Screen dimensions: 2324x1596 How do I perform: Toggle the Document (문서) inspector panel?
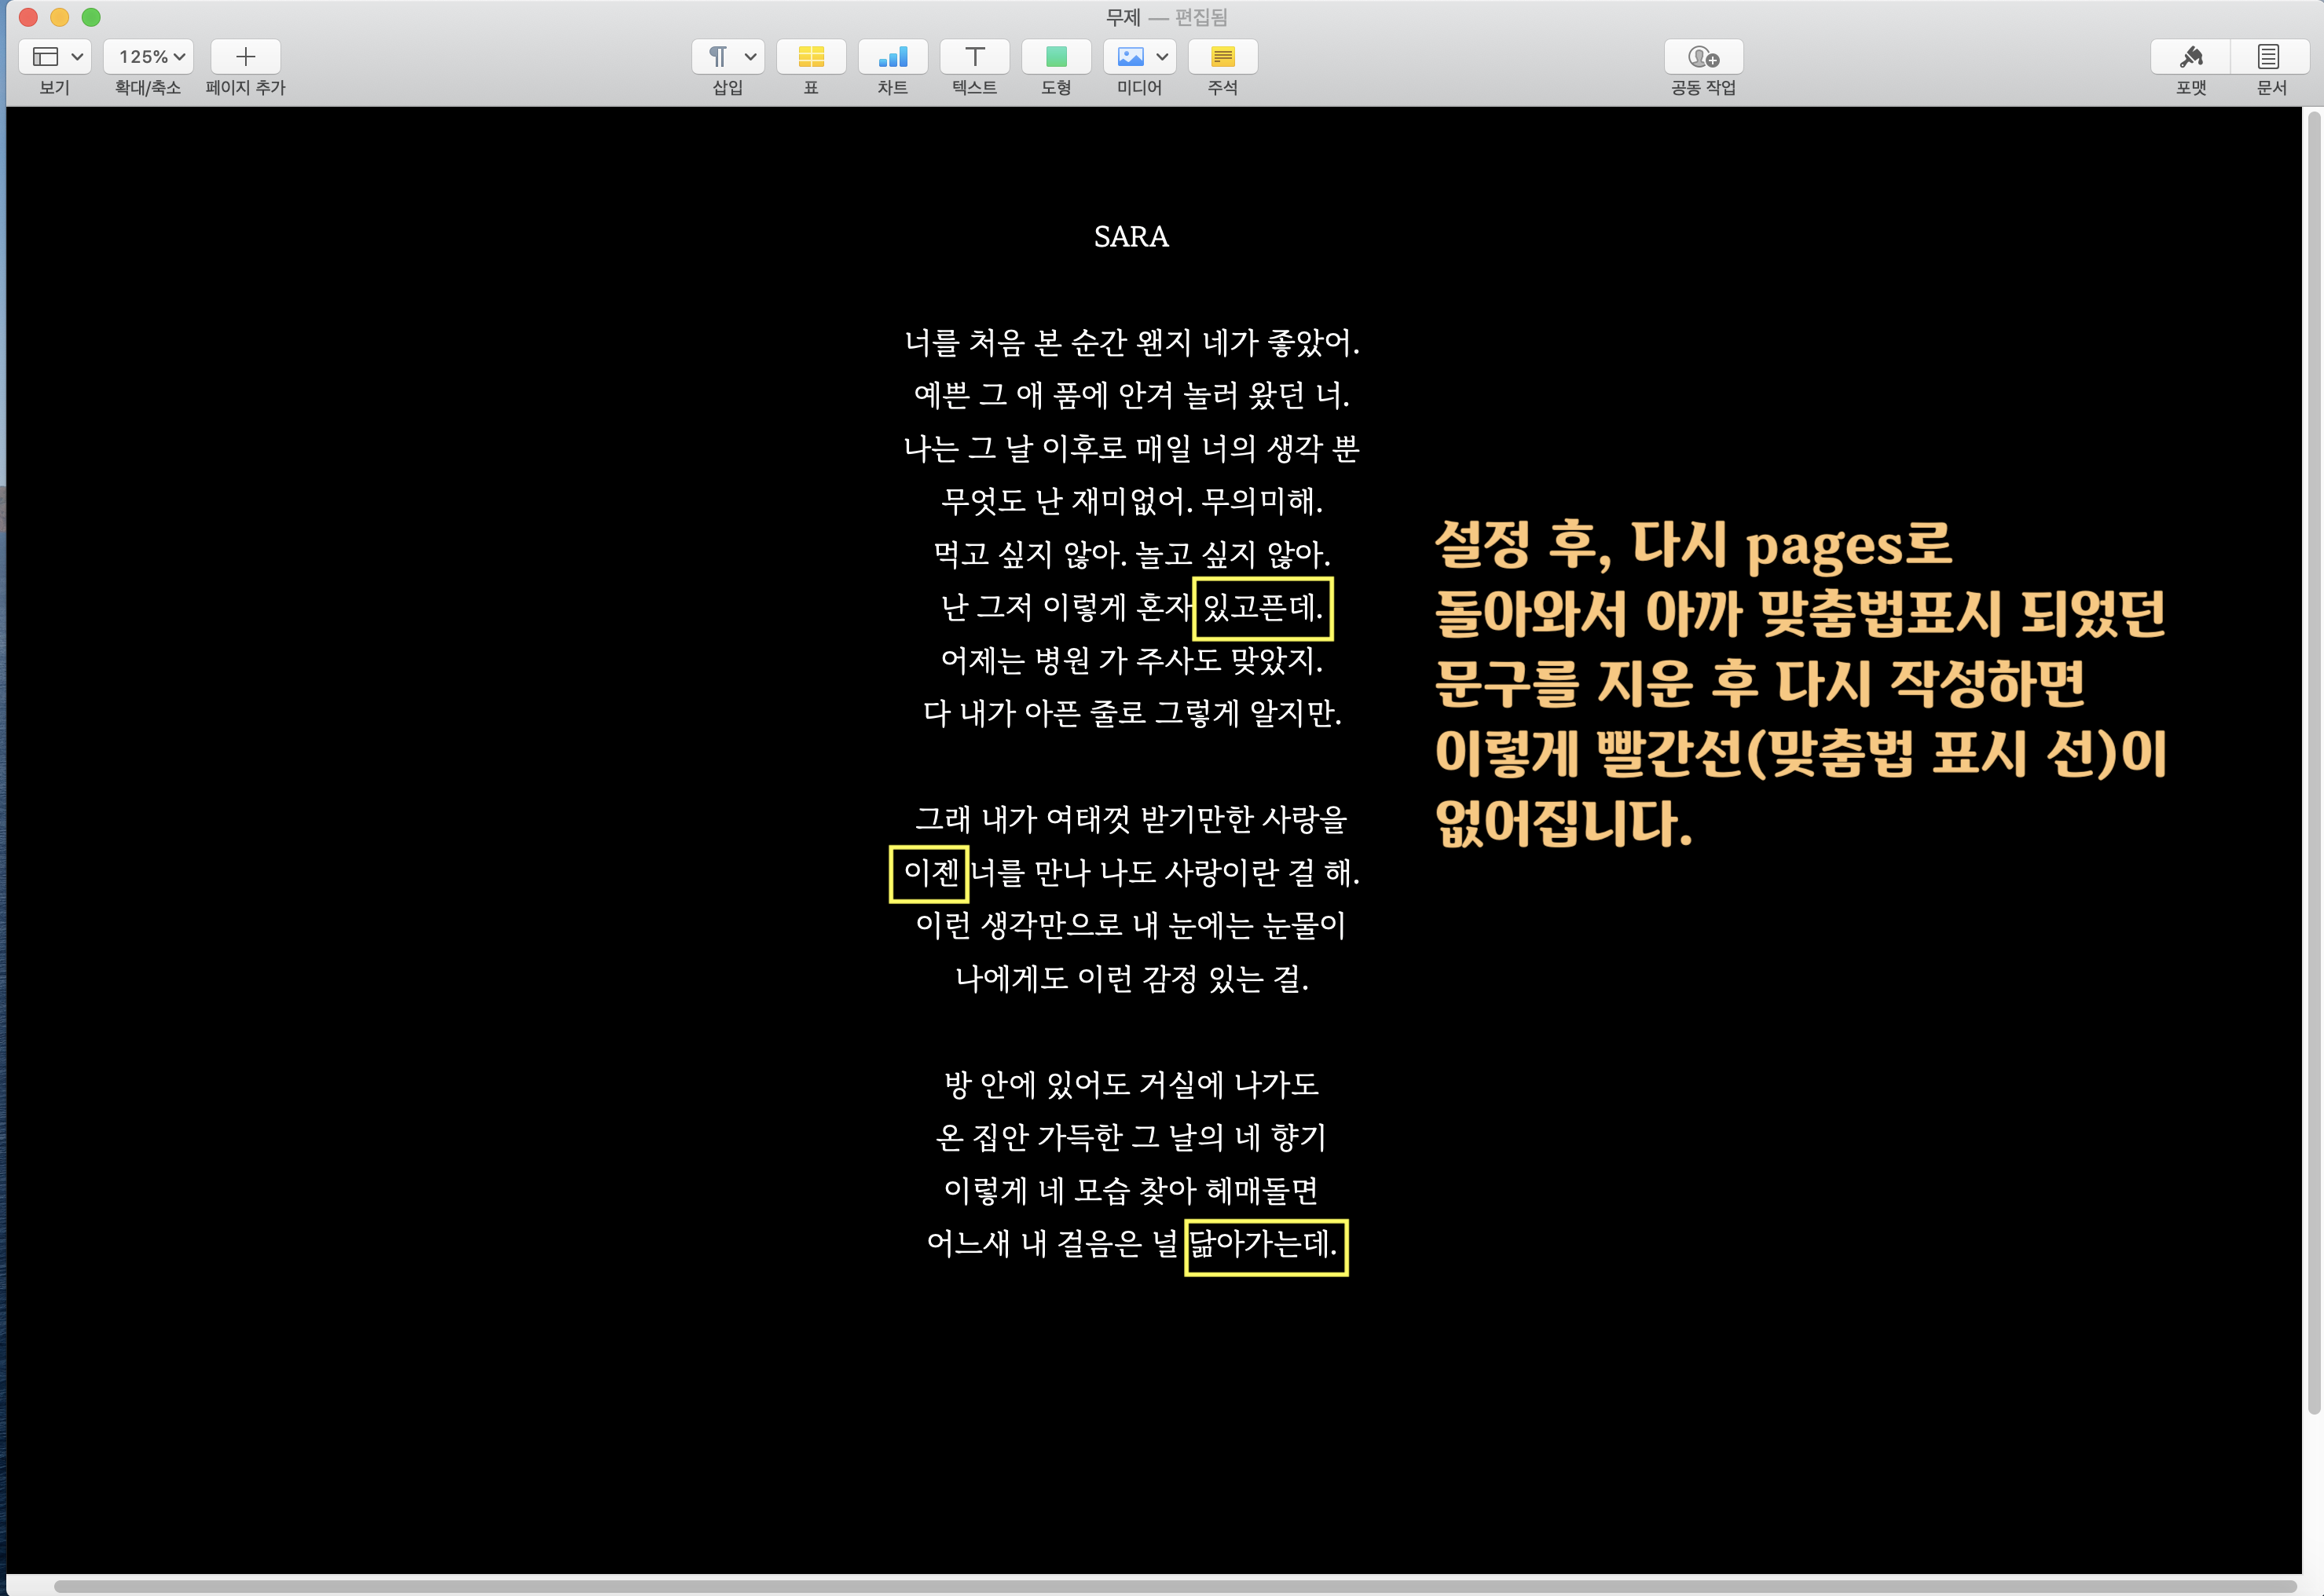pos(2269,57)
